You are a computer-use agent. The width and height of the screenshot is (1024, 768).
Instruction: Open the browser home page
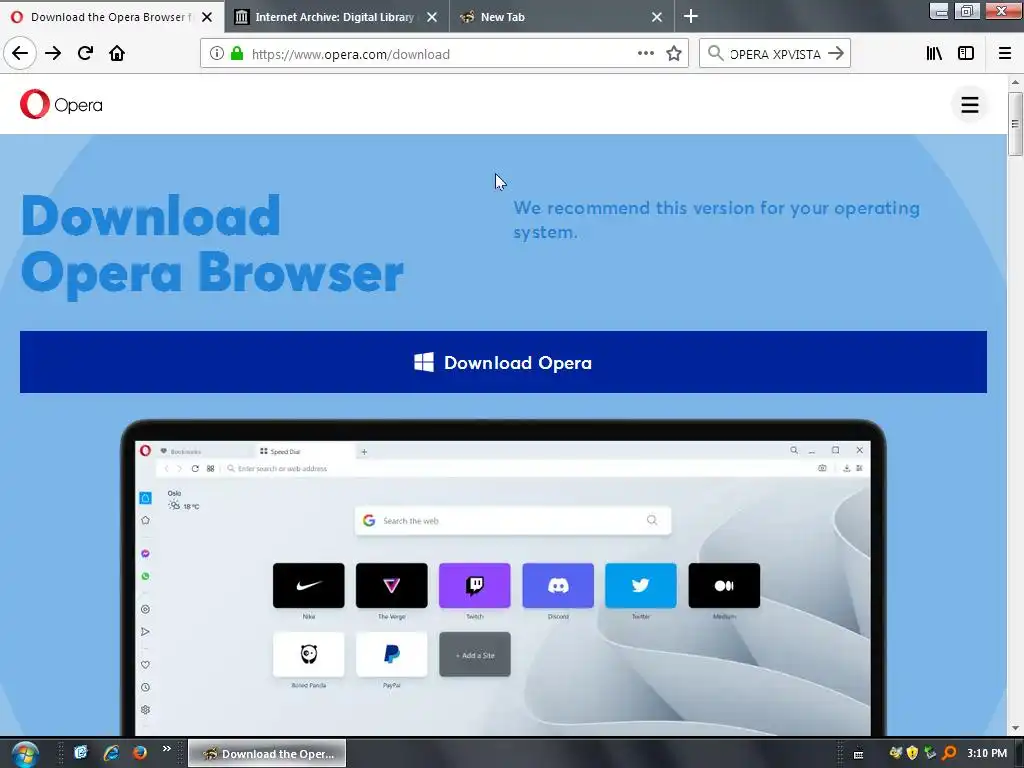(x=117, y=54)
